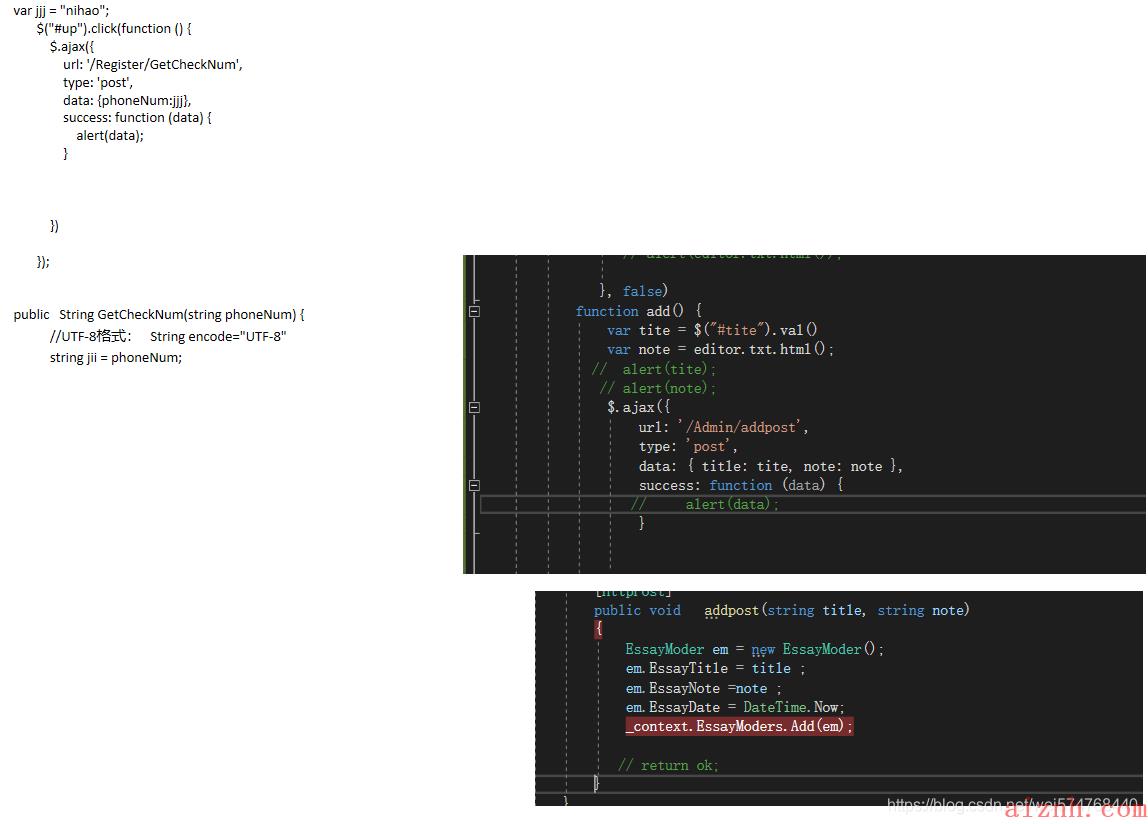Click the commented '// alert(note);' line
The width and height of the screenshot is (1148, 824).
coord(657,388)
